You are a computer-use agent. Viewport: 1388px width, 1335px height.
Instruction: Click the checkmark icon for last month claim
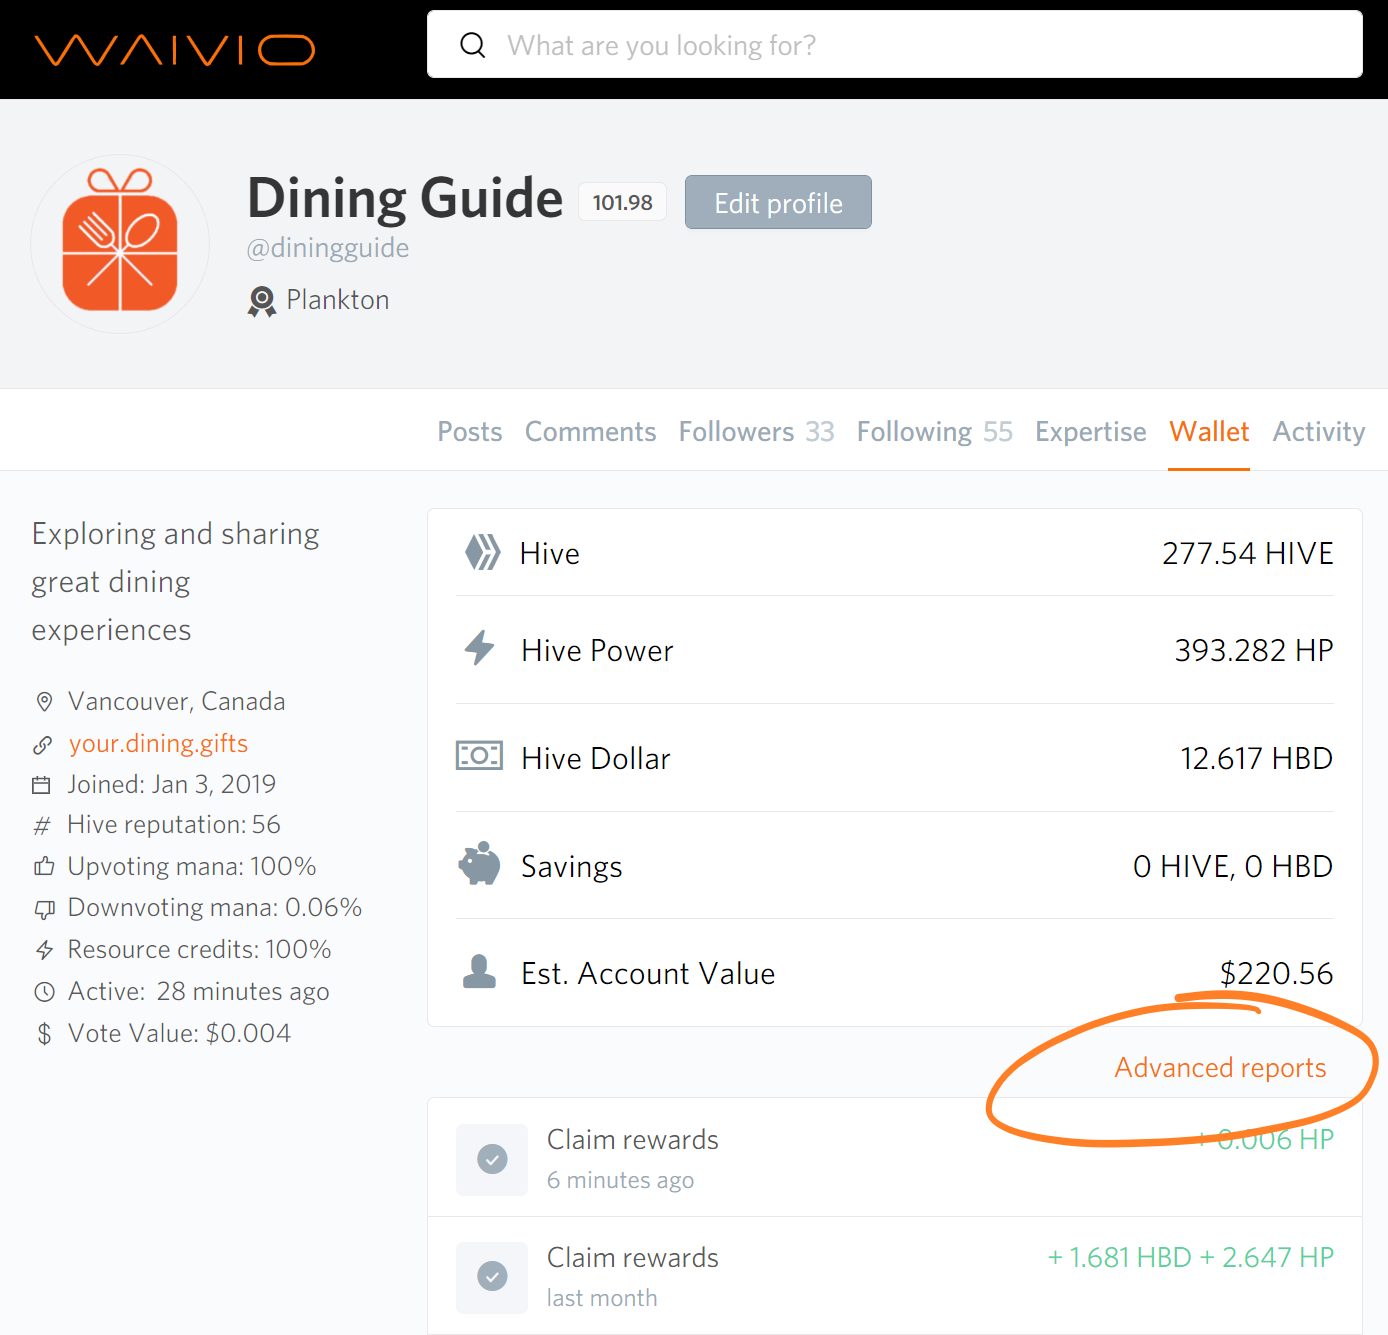tap(492, 1277)
